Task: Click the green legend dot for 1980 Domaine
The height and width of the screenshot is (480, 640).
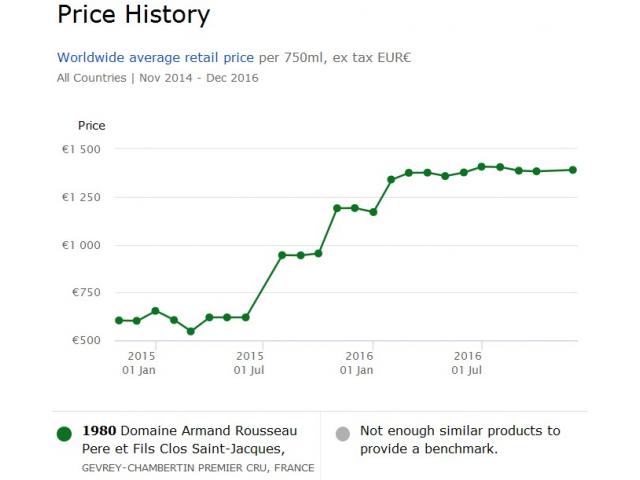Action: pyautogui.click(x=65, y=433)
